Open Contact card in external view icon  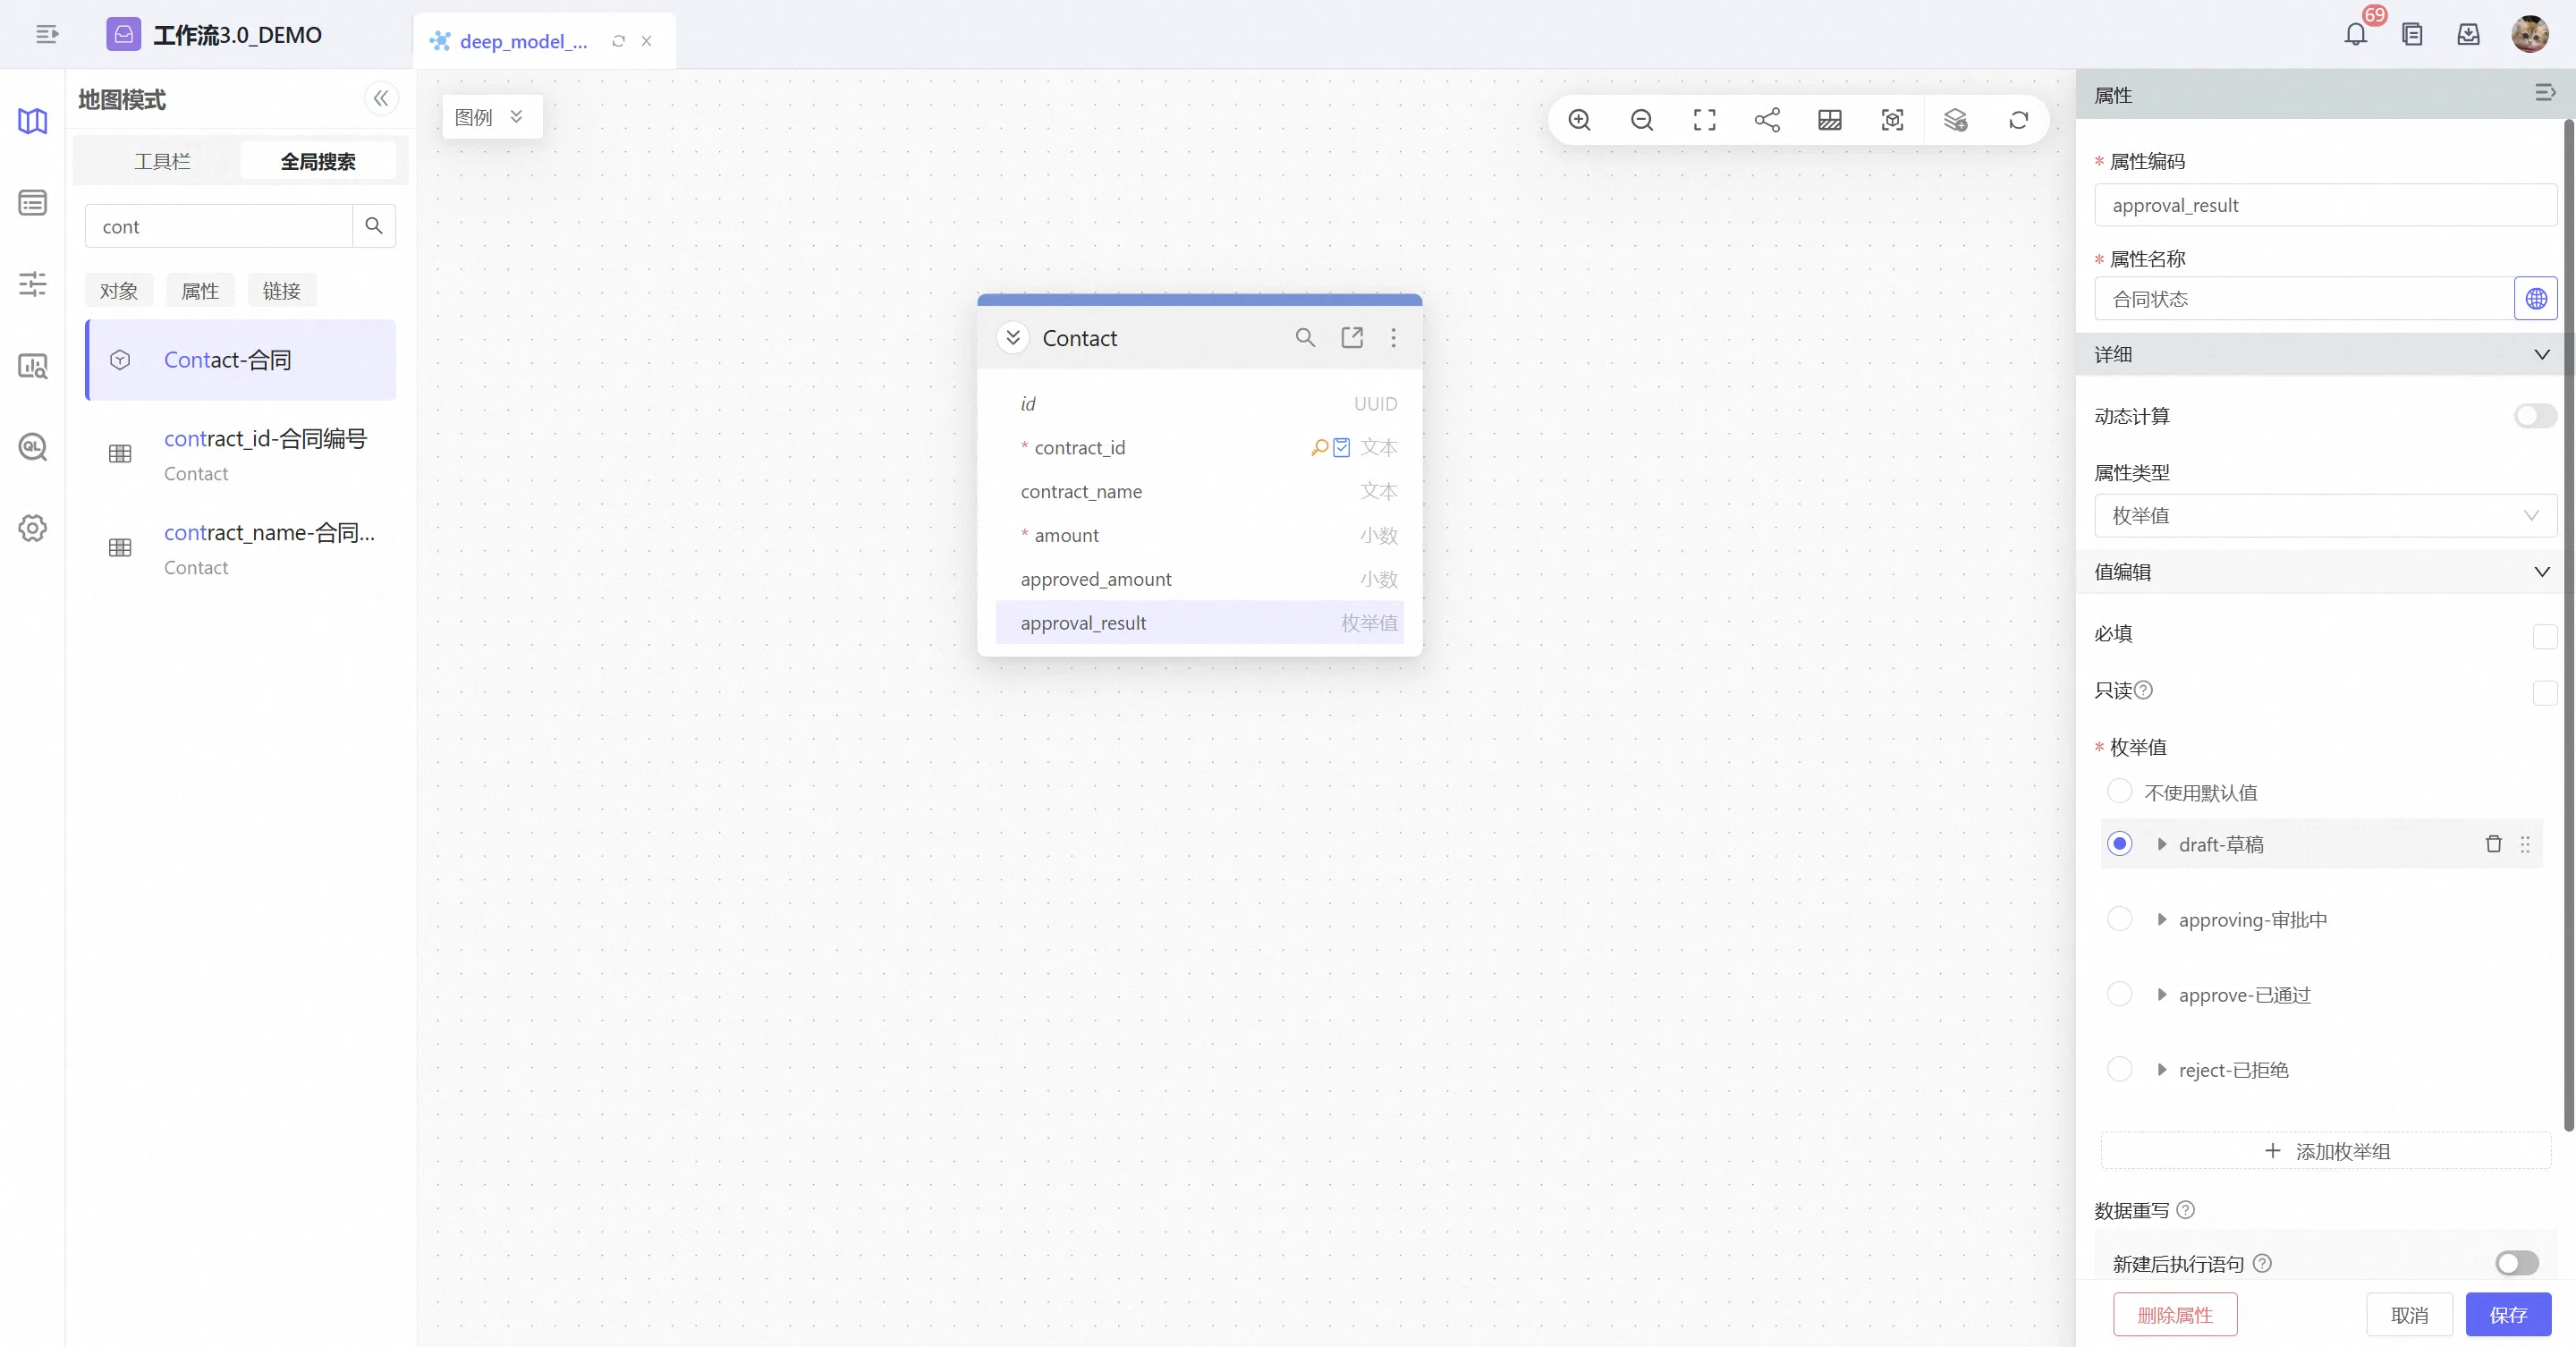(1352, 338)
